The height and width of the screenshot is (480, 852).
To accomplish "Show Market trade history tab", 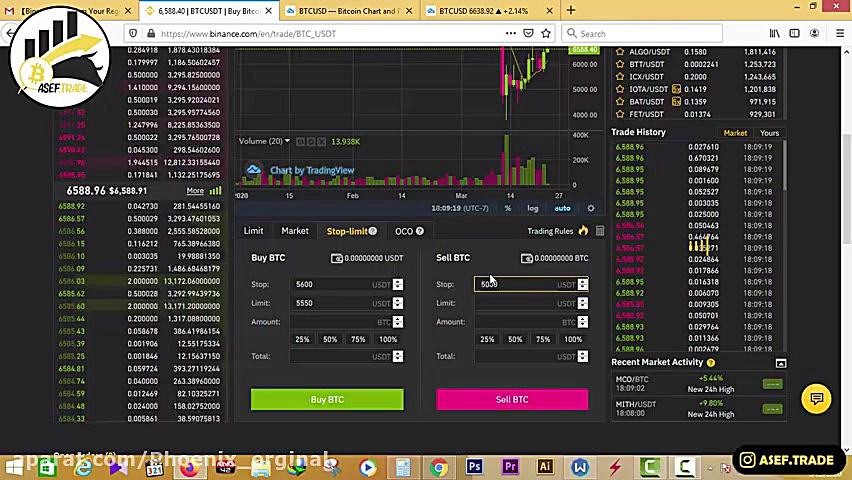I will [x=735, y=133].
